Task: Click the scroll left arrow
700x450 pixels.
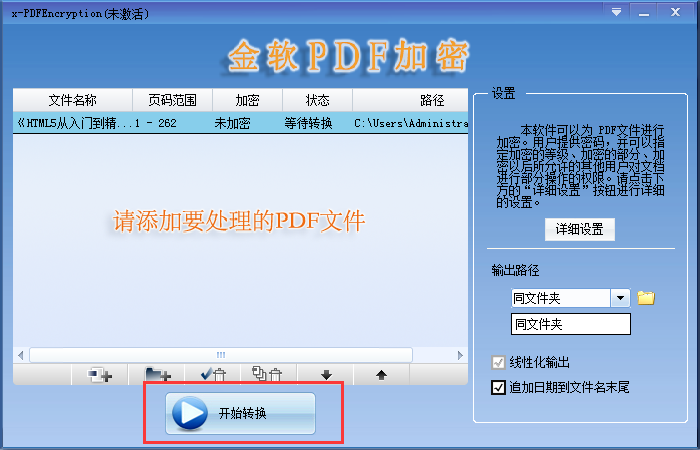Action: point(21,355)
